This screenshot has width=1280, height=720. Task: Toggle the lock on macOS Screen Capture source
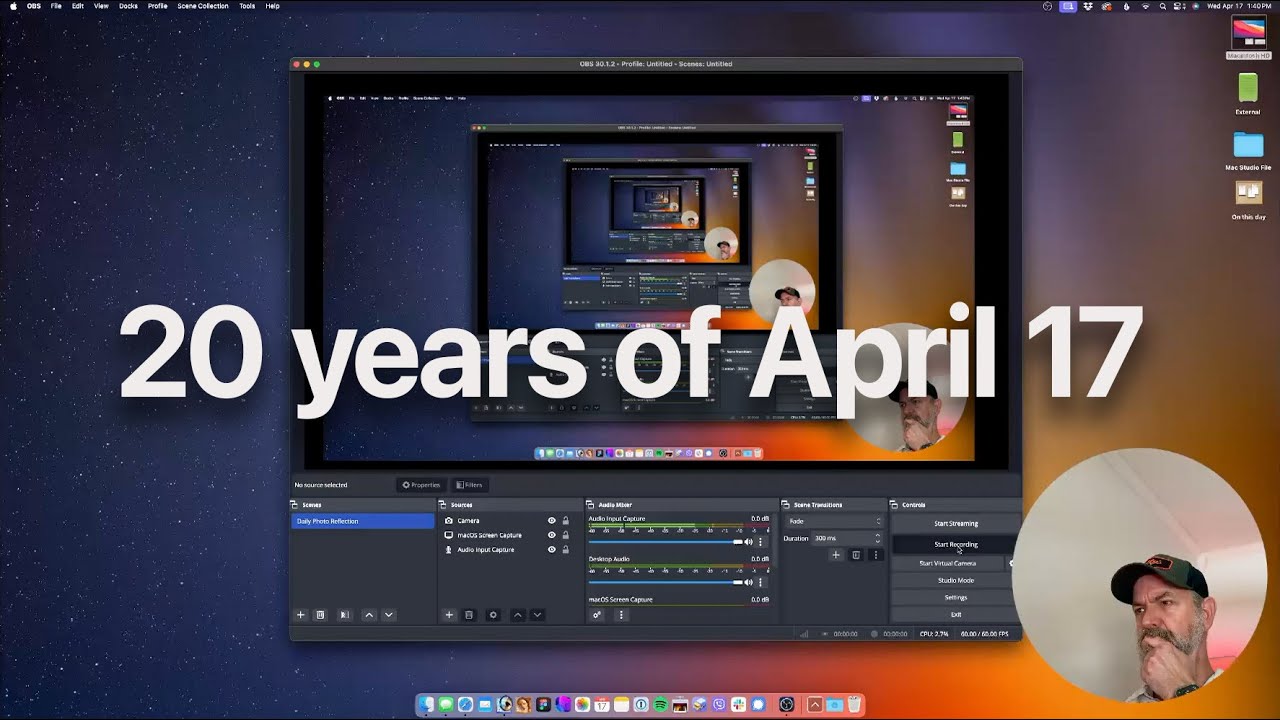[565, 535]
